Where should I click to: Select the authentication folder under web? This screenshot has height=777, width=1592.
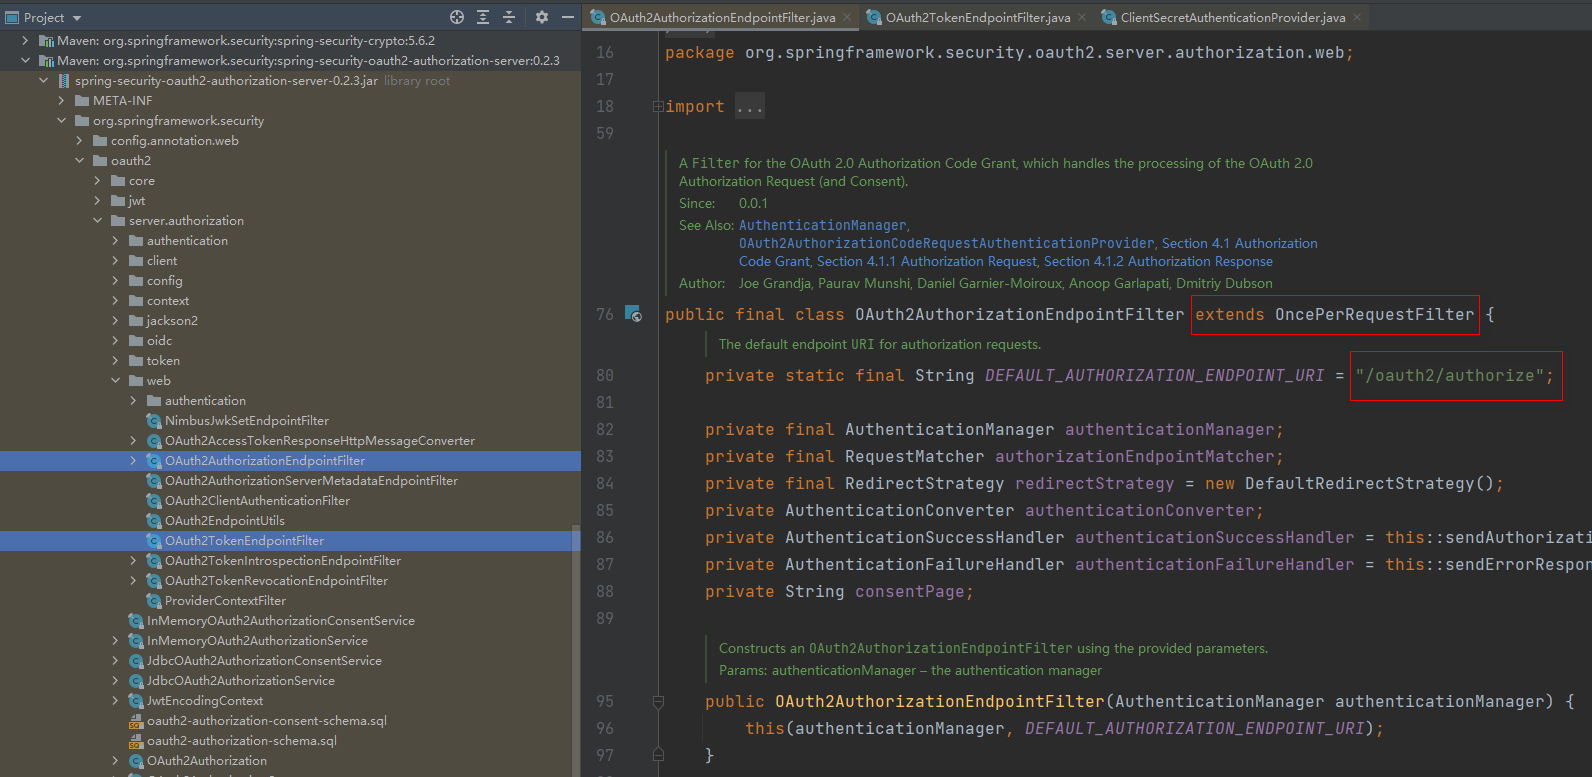(205, 401)
